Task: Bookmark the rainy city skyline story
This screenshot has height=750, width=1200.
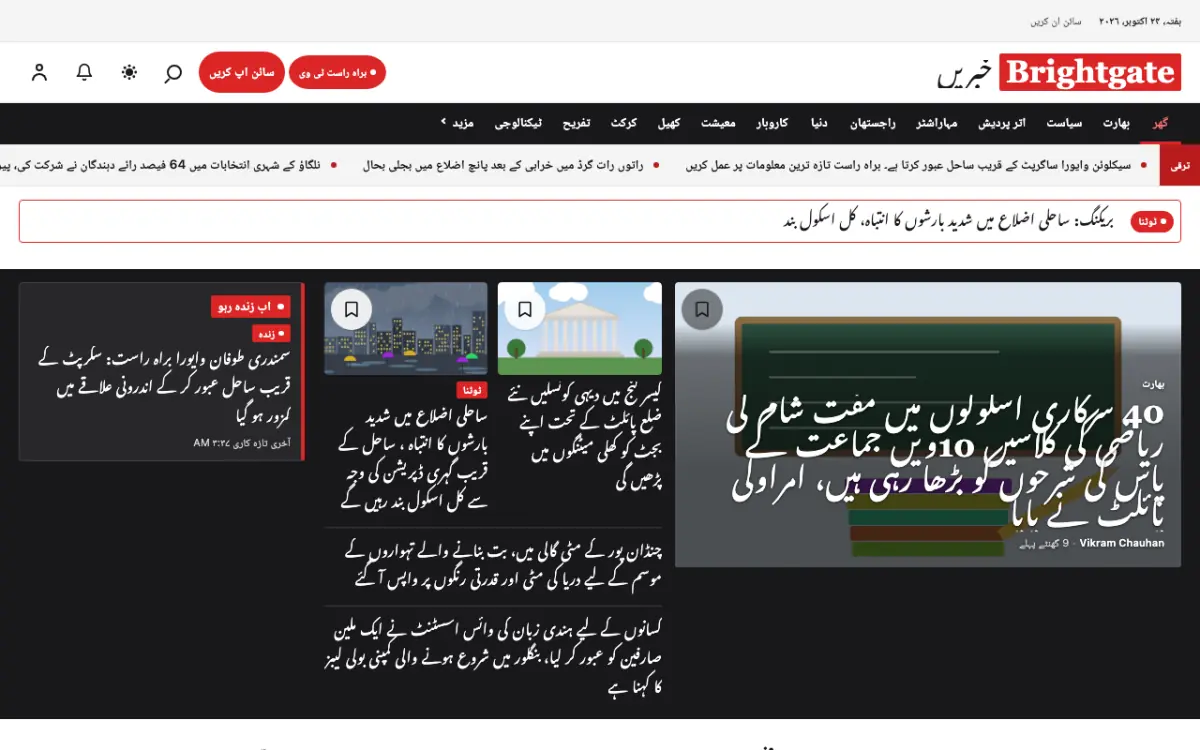Action: pos(351,309)
